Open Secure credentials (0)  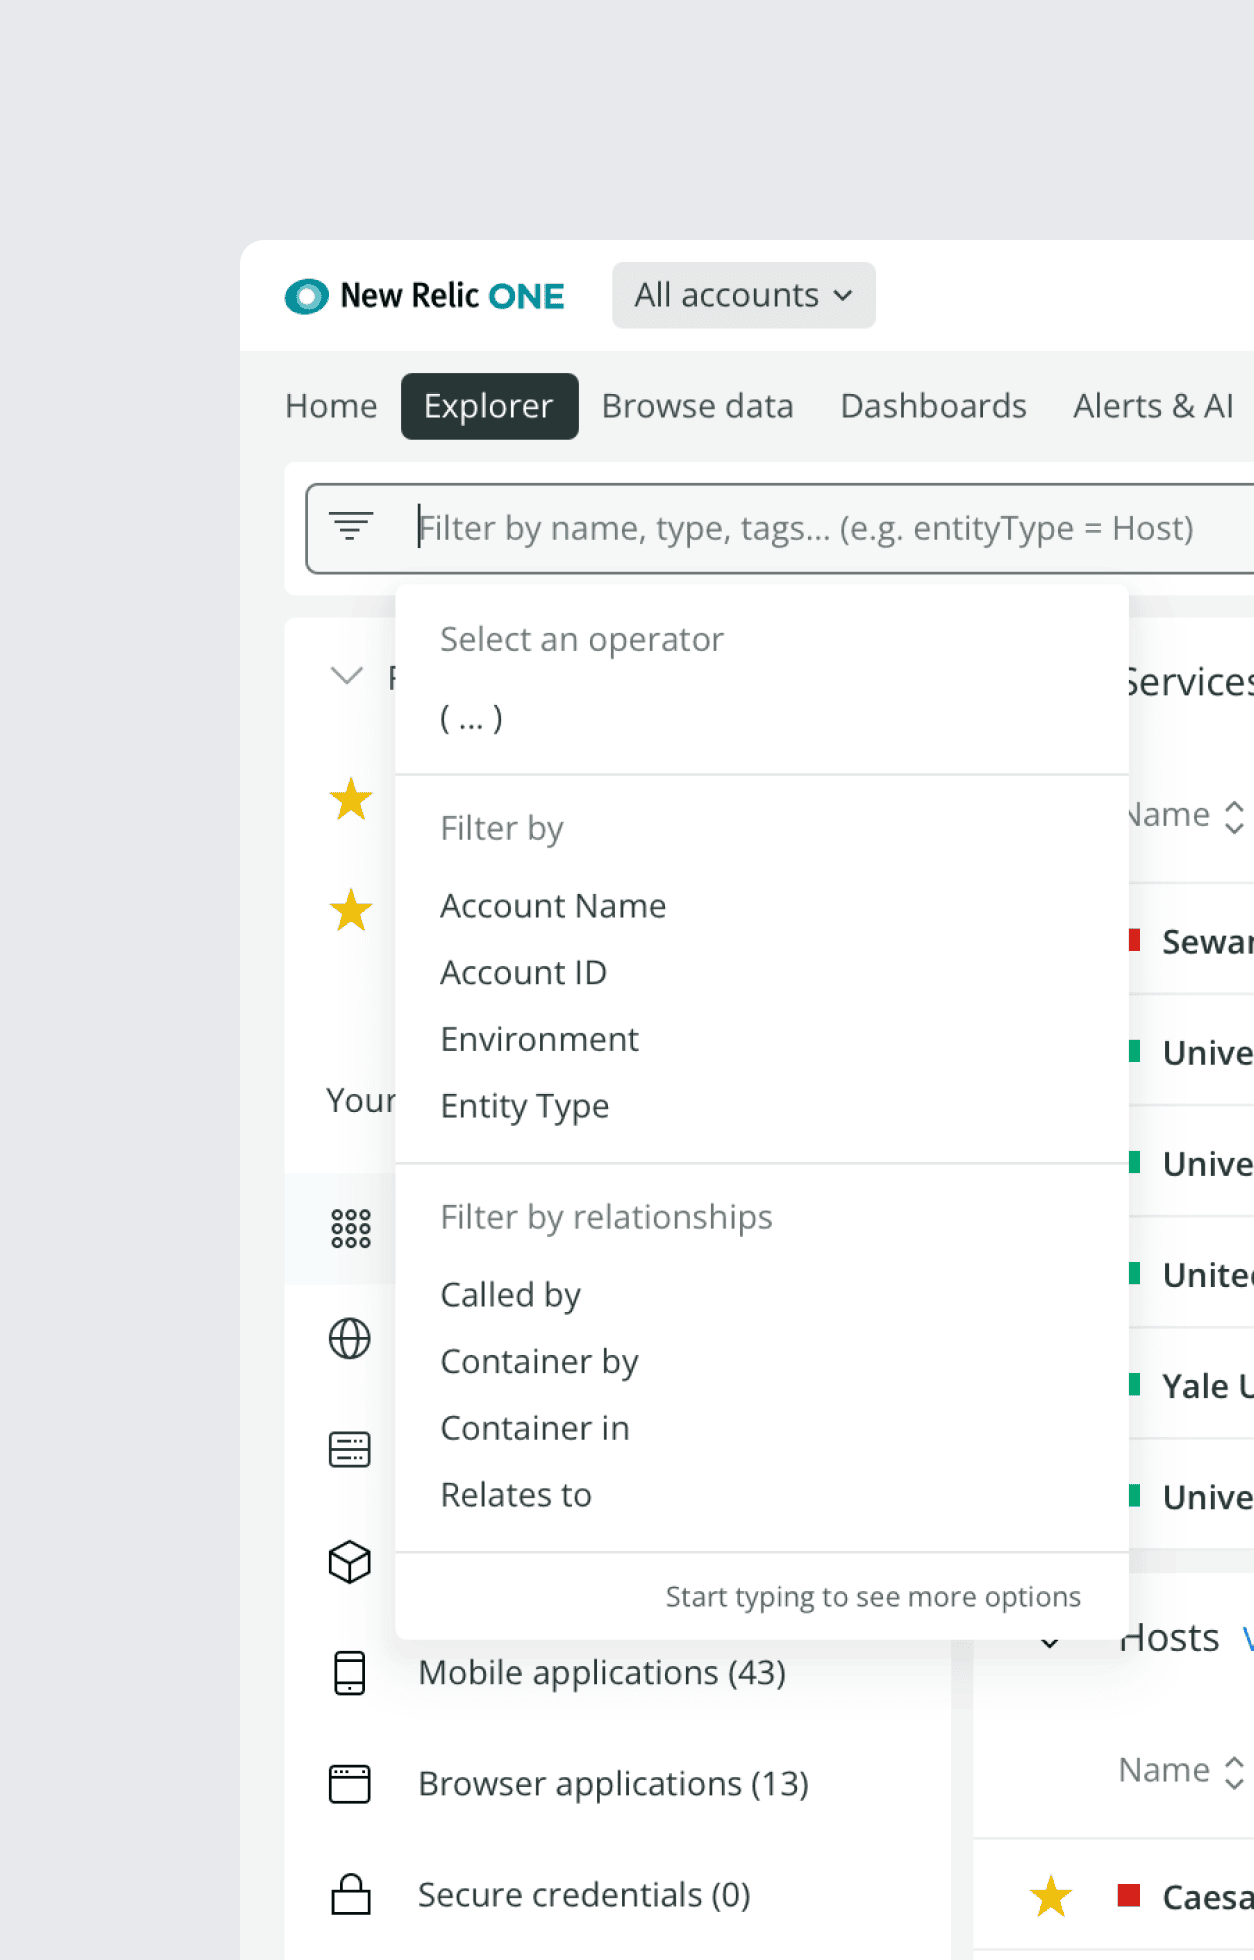(x=584, y=1895)
